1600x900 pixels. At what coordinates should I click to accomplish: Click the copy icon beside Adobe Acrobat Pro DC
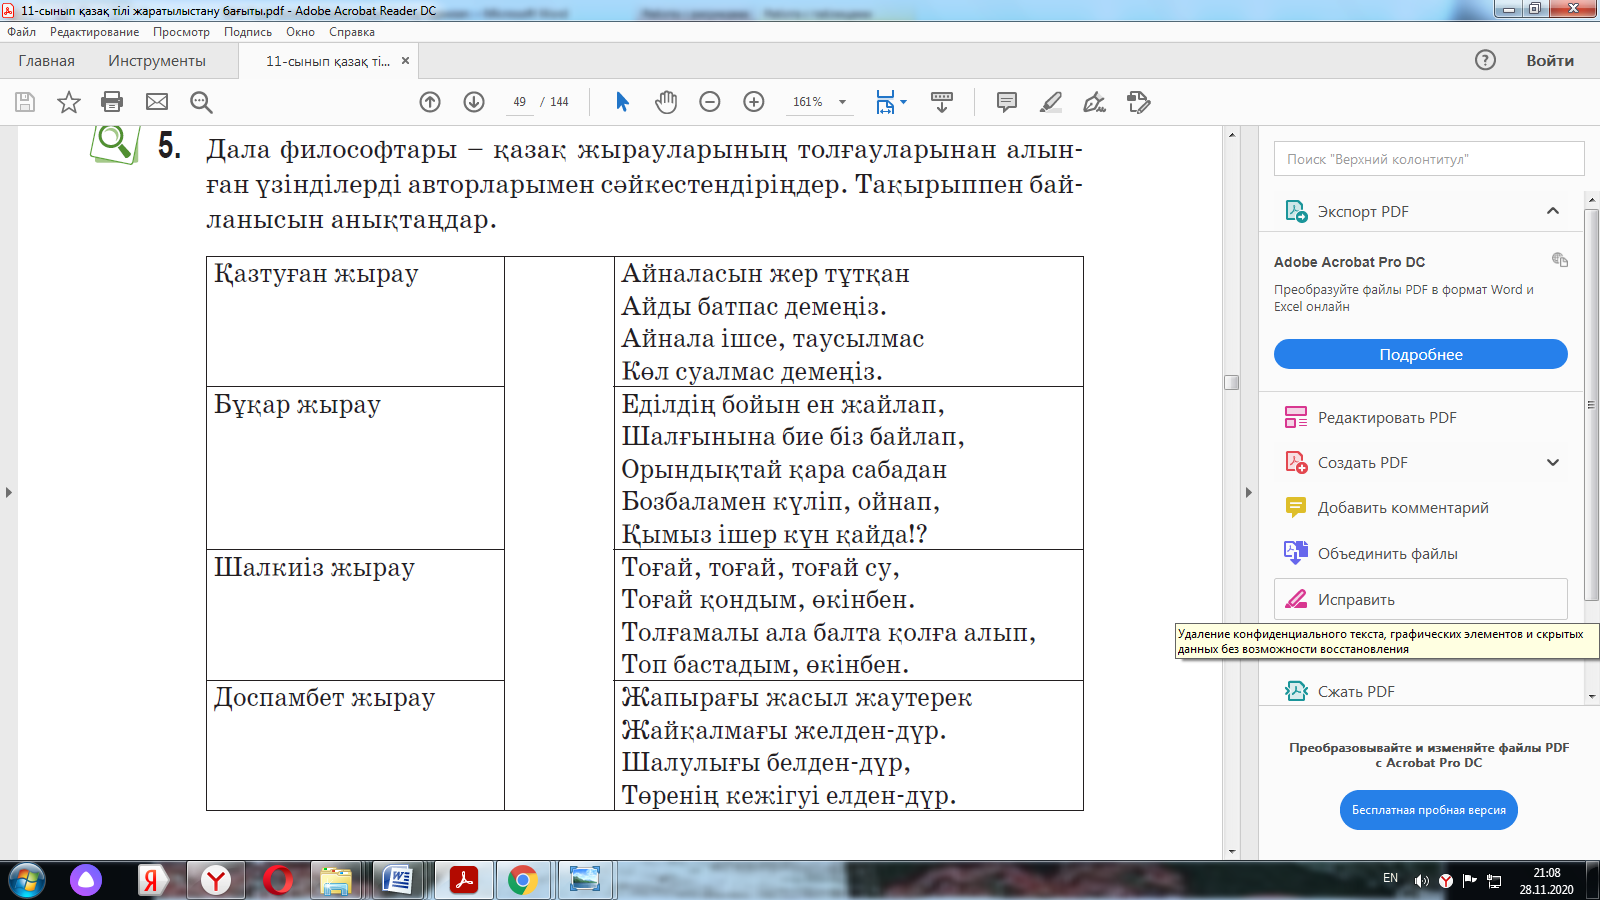point(1560,260)
